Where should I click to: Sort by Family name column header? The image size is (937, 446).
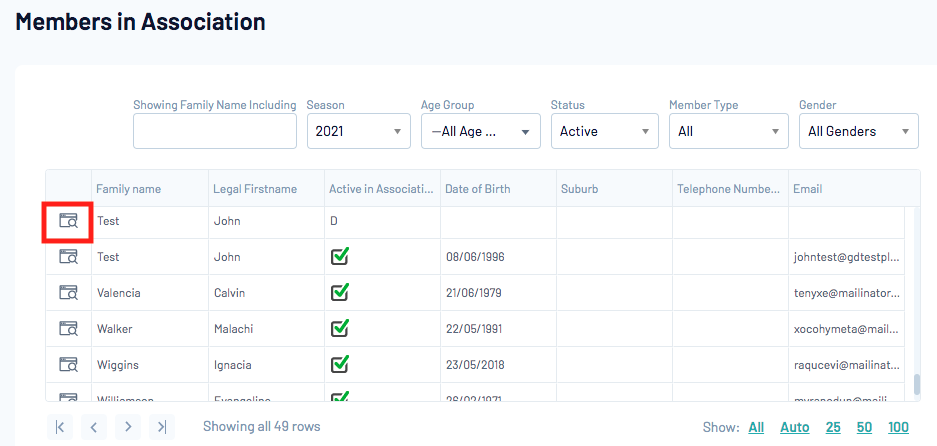point(128,189)
